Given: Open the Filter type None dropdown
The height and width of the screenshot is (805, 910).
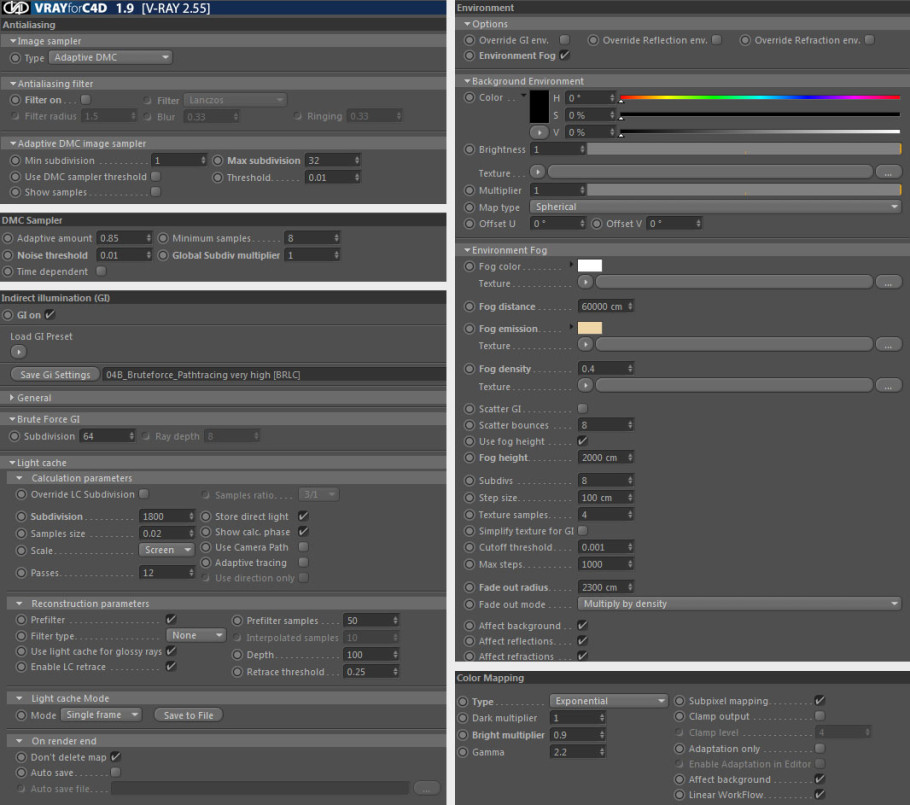Looking at the screenshot, I should tap(196, 636).
